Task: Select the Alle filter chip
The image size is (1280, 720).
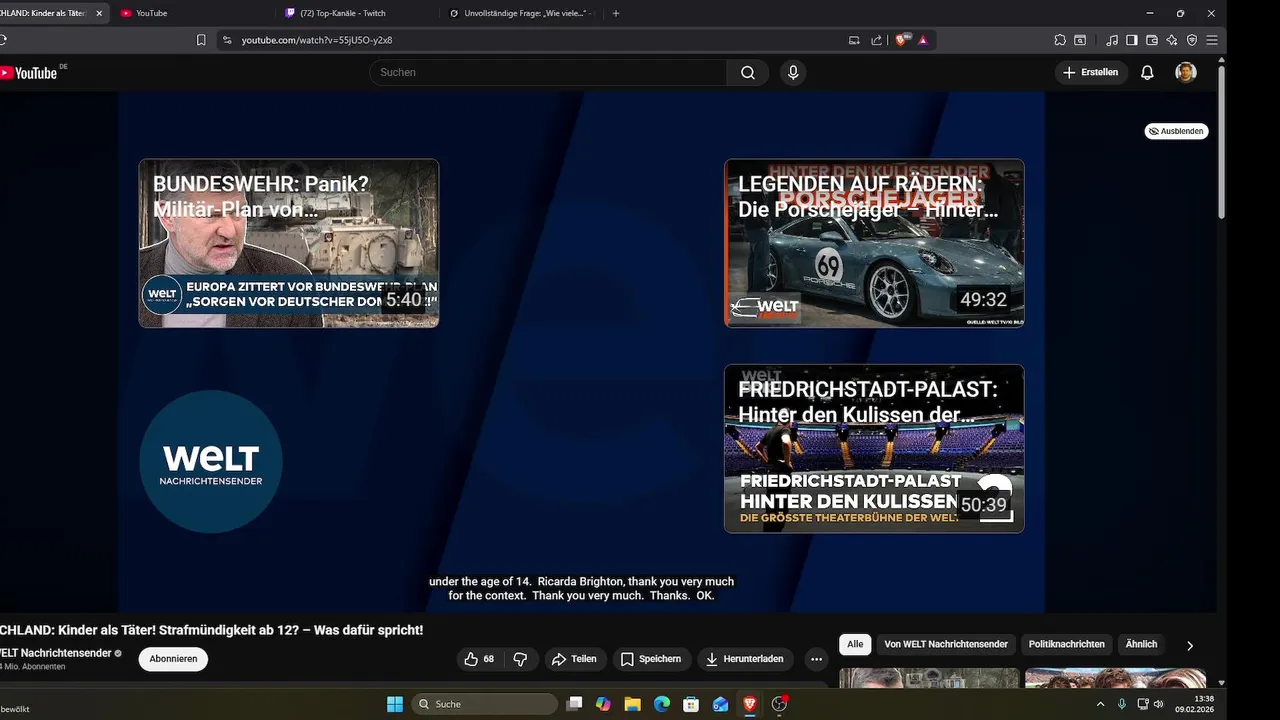Action: point(855,644)
